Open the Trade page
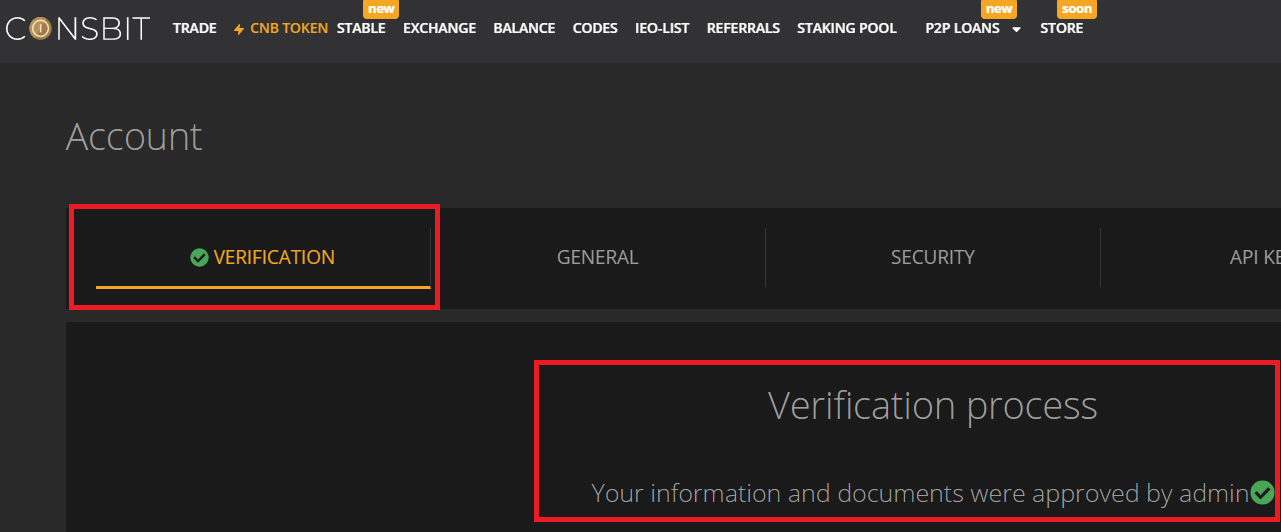The height and width of the screenshot is (532, 1281). click(x=195, y=28)
